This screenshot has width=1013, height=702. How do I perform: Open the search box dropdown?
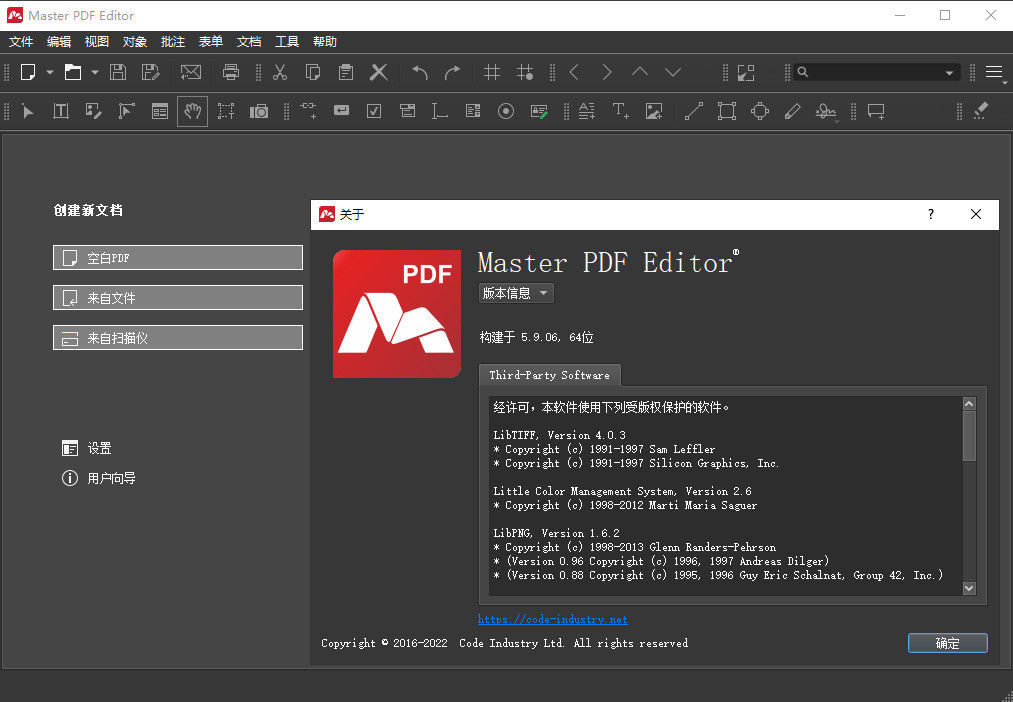tap(950, 72)
